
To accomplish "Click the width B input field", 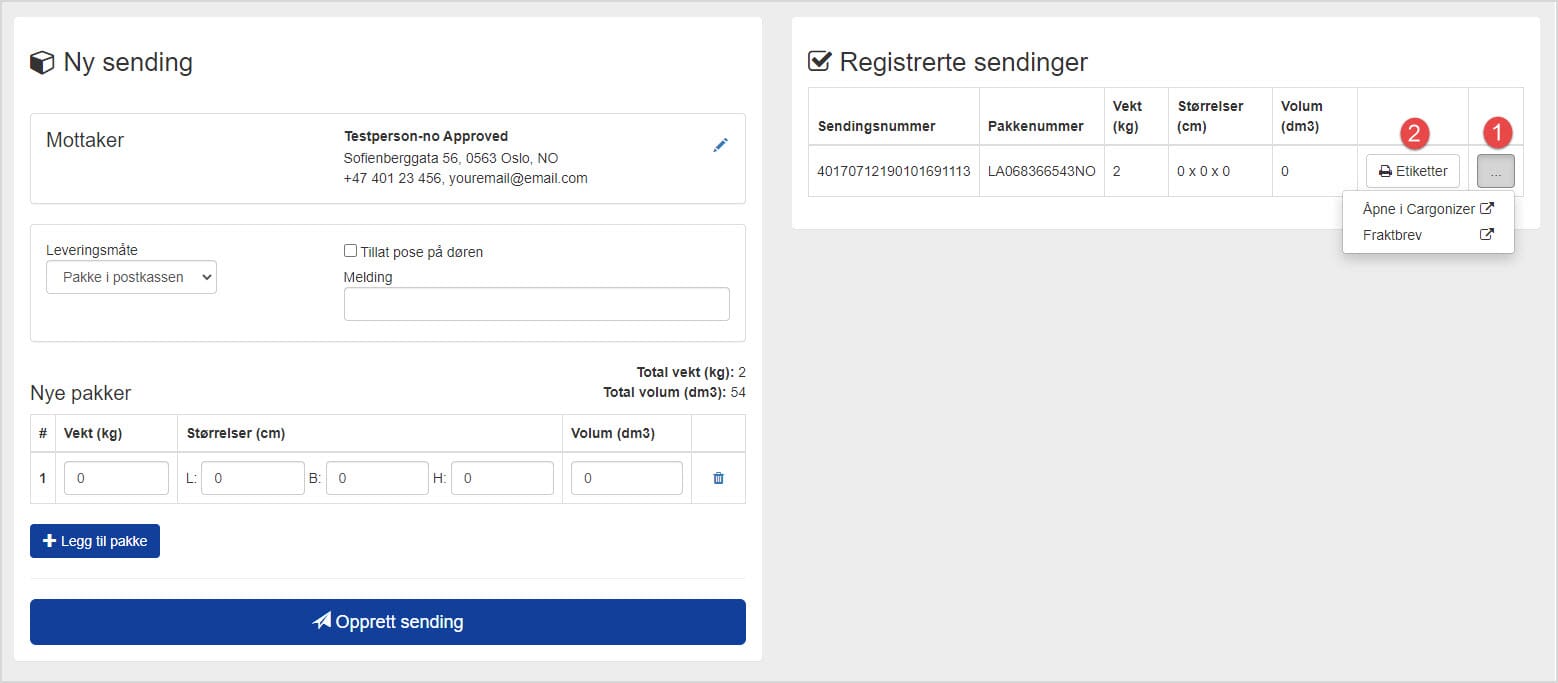I will point(377,478).
